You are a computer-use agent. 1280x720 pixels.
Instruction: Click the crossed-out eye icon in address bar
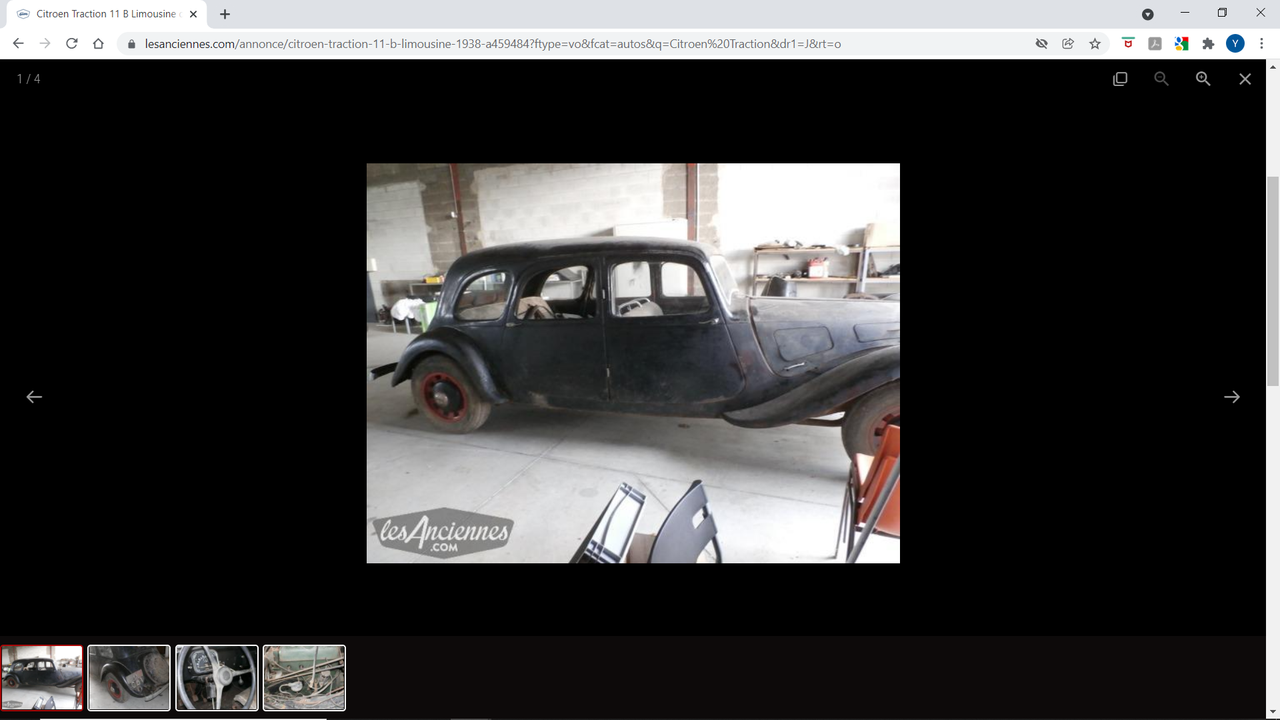[1041, 44]
